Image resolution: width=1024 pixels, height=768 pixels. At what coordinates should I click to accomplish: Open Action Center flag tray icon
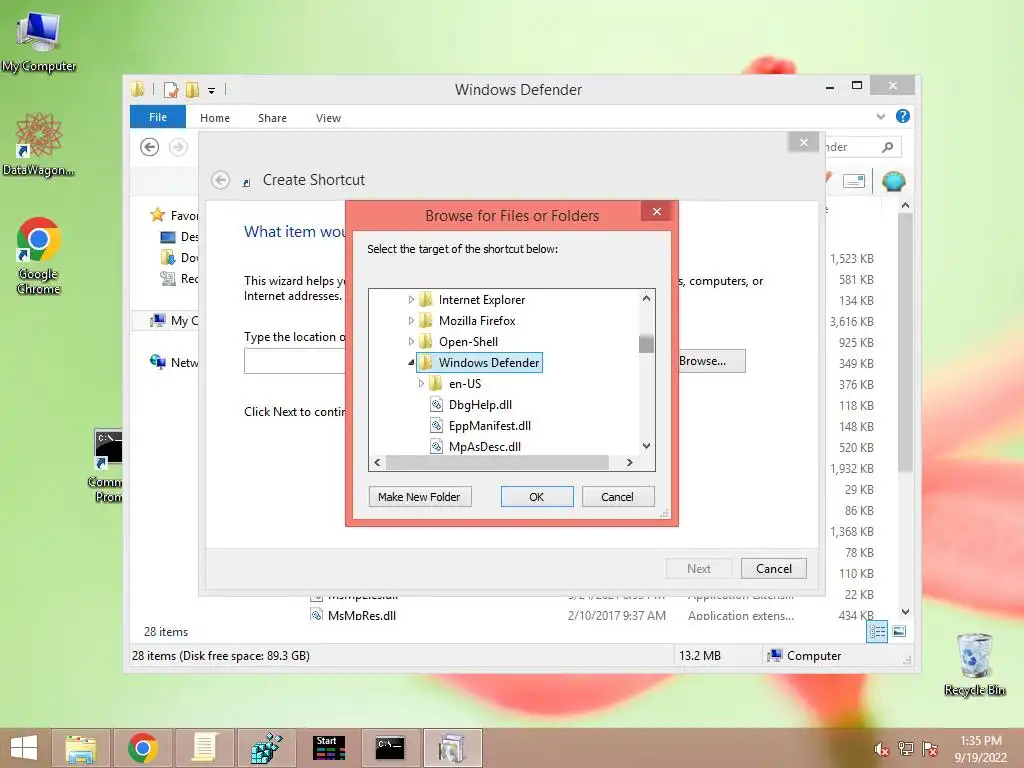click(x=930, y=748)
